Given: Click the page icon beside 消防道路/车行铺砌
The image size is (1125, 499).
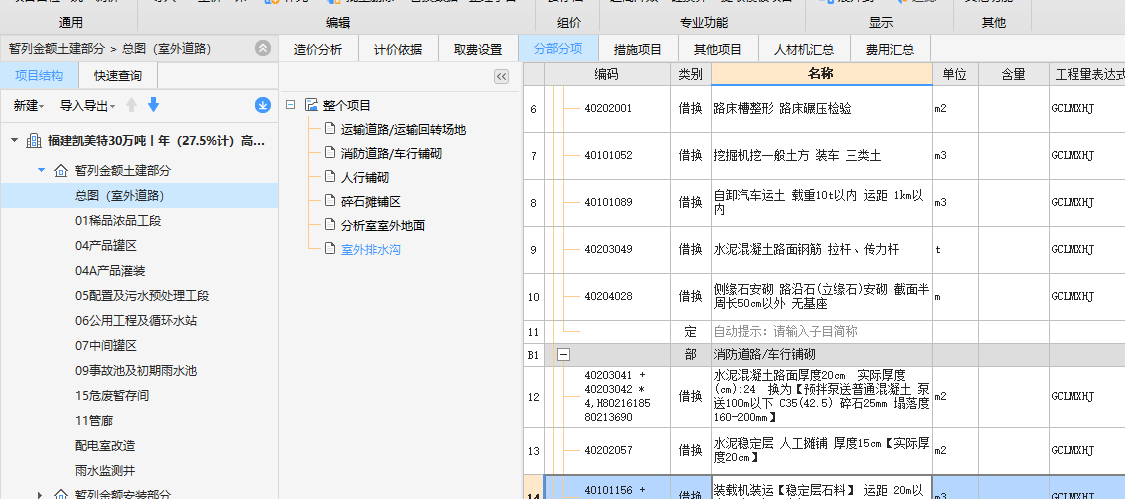Looking at the screenshot, I should (x=329, y=153).
